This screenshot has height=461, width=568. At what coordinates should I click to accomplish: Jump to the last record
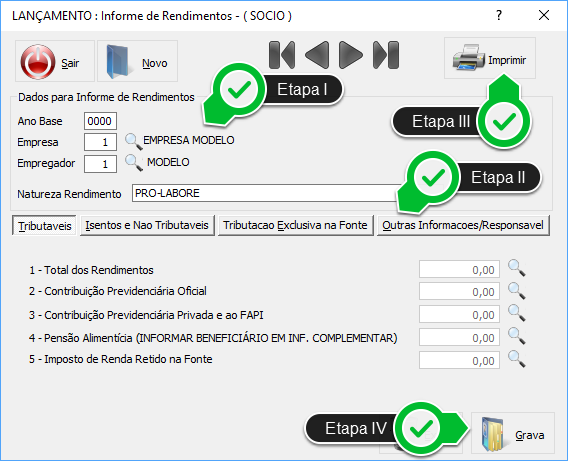pyautogui.click(x=386, y=55)
